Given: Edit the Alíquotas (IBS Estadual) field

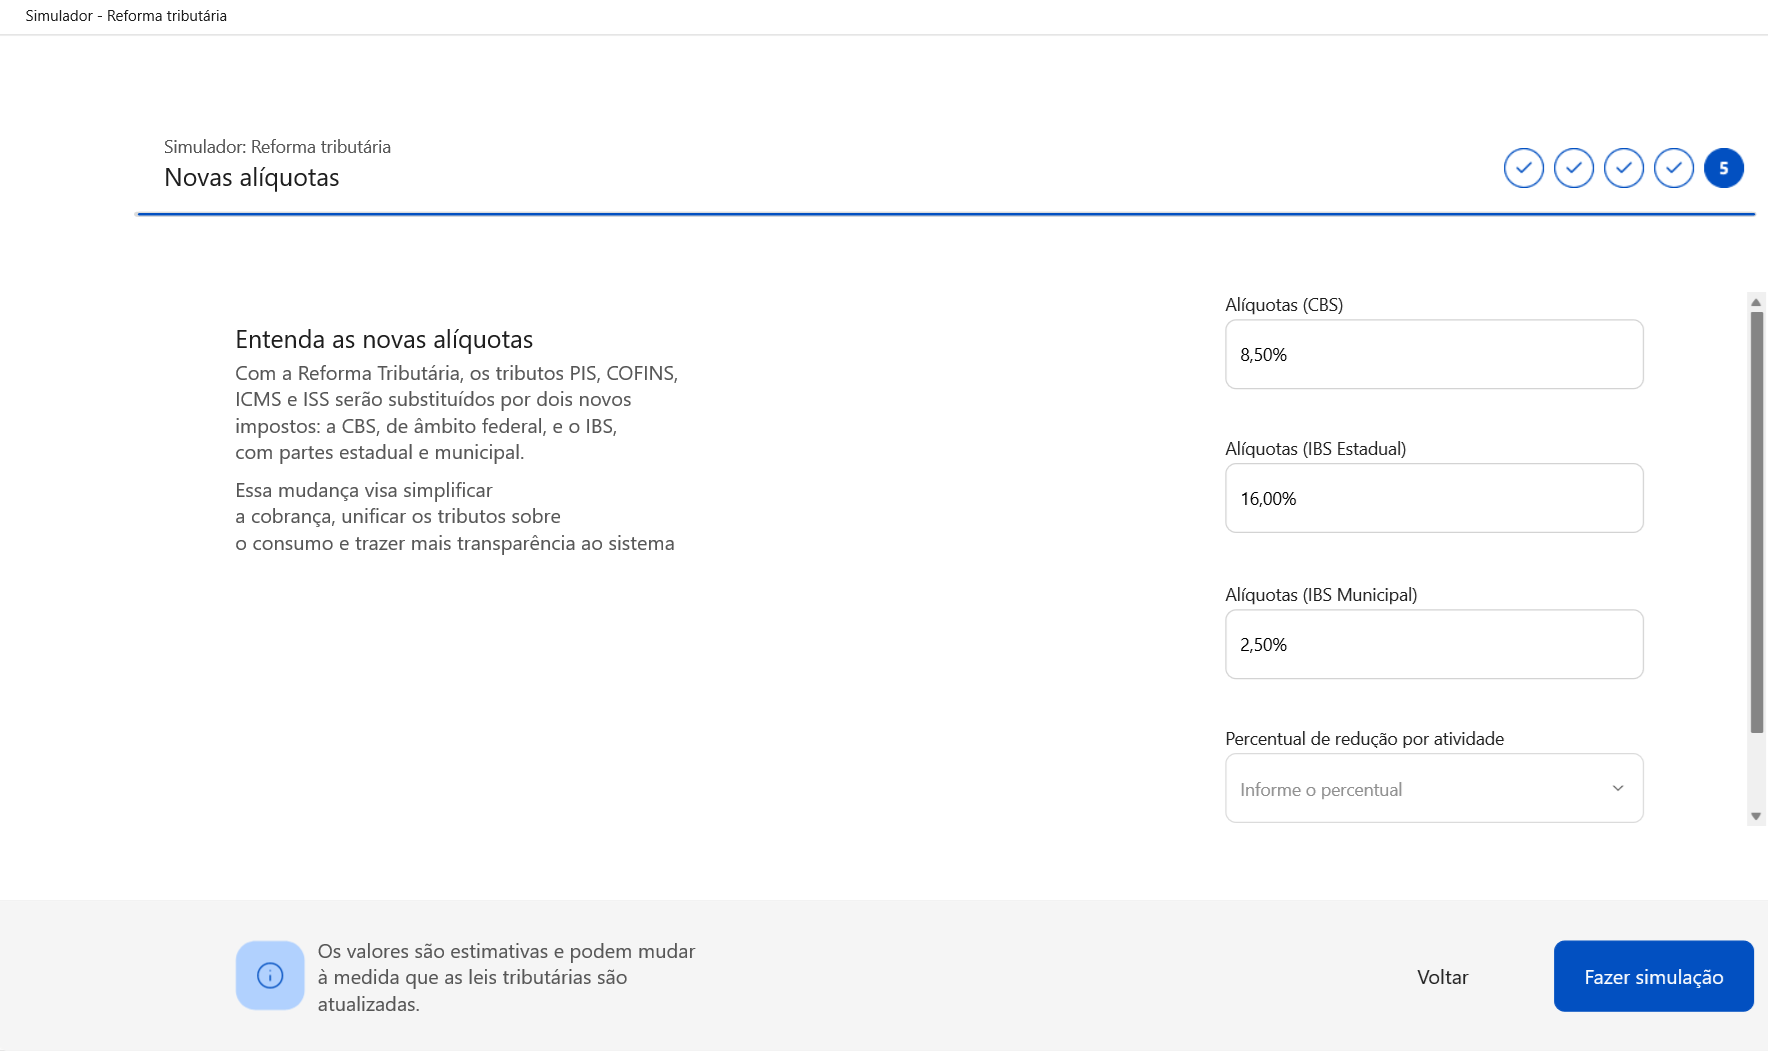Looking at the screenshot, I should pyautogui.click(x=1434, y=498).
